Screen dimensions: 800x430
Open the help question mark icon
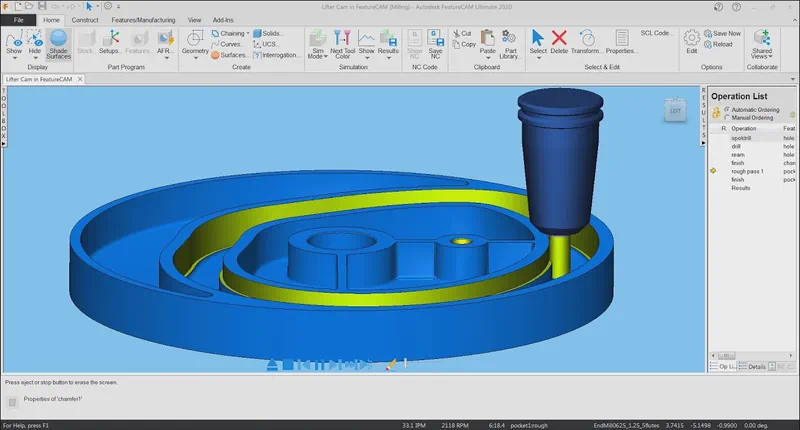[736, 7]
